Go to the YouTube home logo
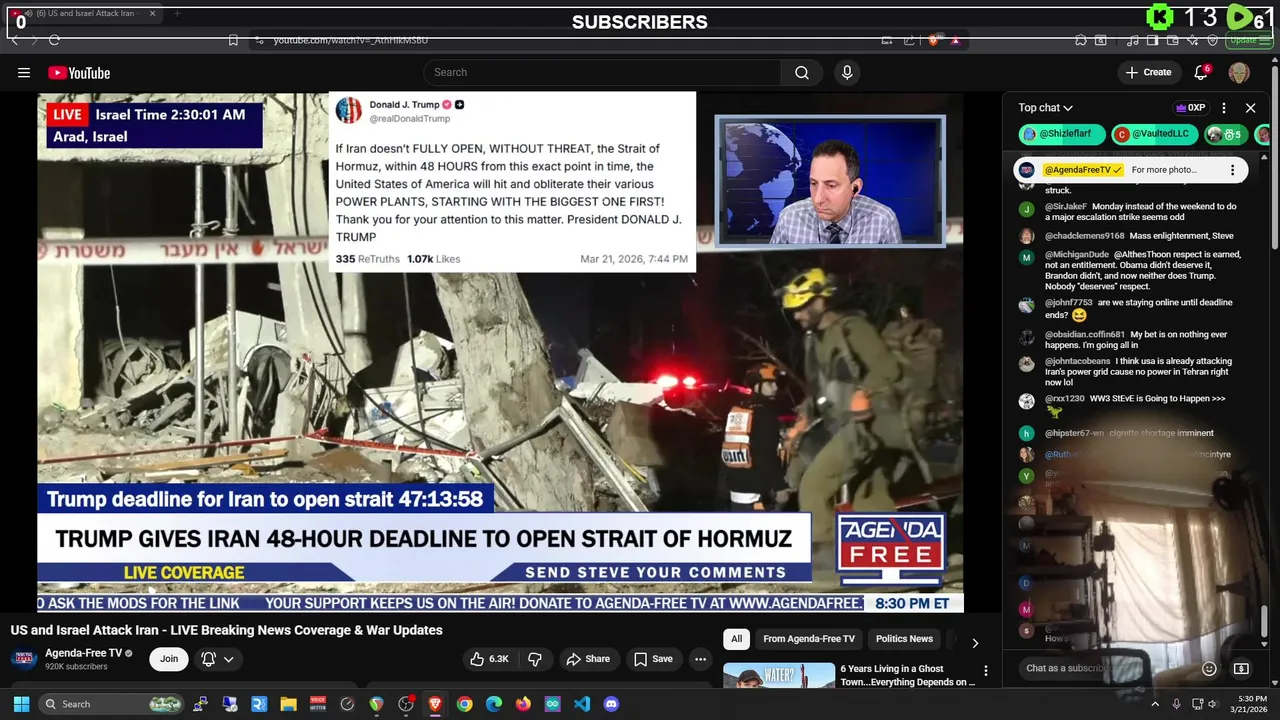 click(79, 72)
